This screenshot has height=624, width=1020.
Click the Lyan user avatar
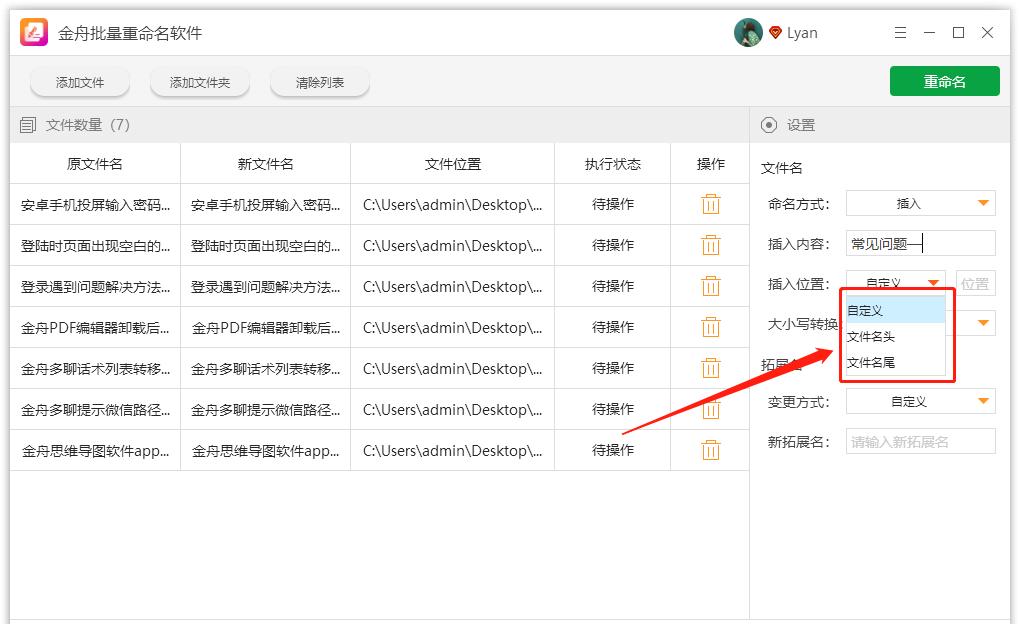point(748,33)
